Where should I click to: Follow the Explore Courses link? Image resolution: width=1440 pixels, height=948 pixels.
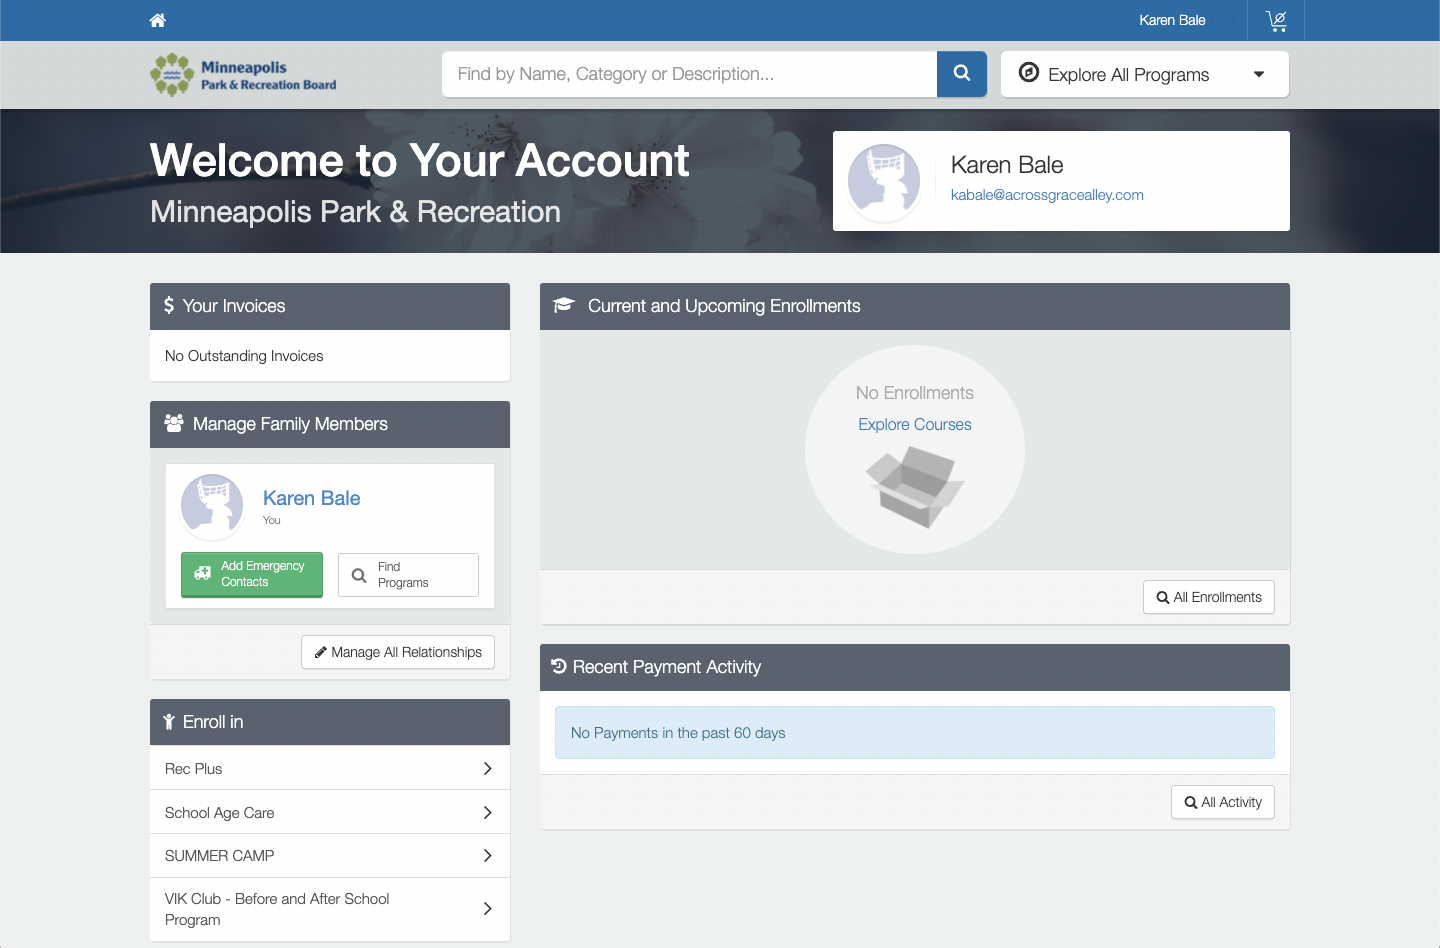tap(914, 424)
